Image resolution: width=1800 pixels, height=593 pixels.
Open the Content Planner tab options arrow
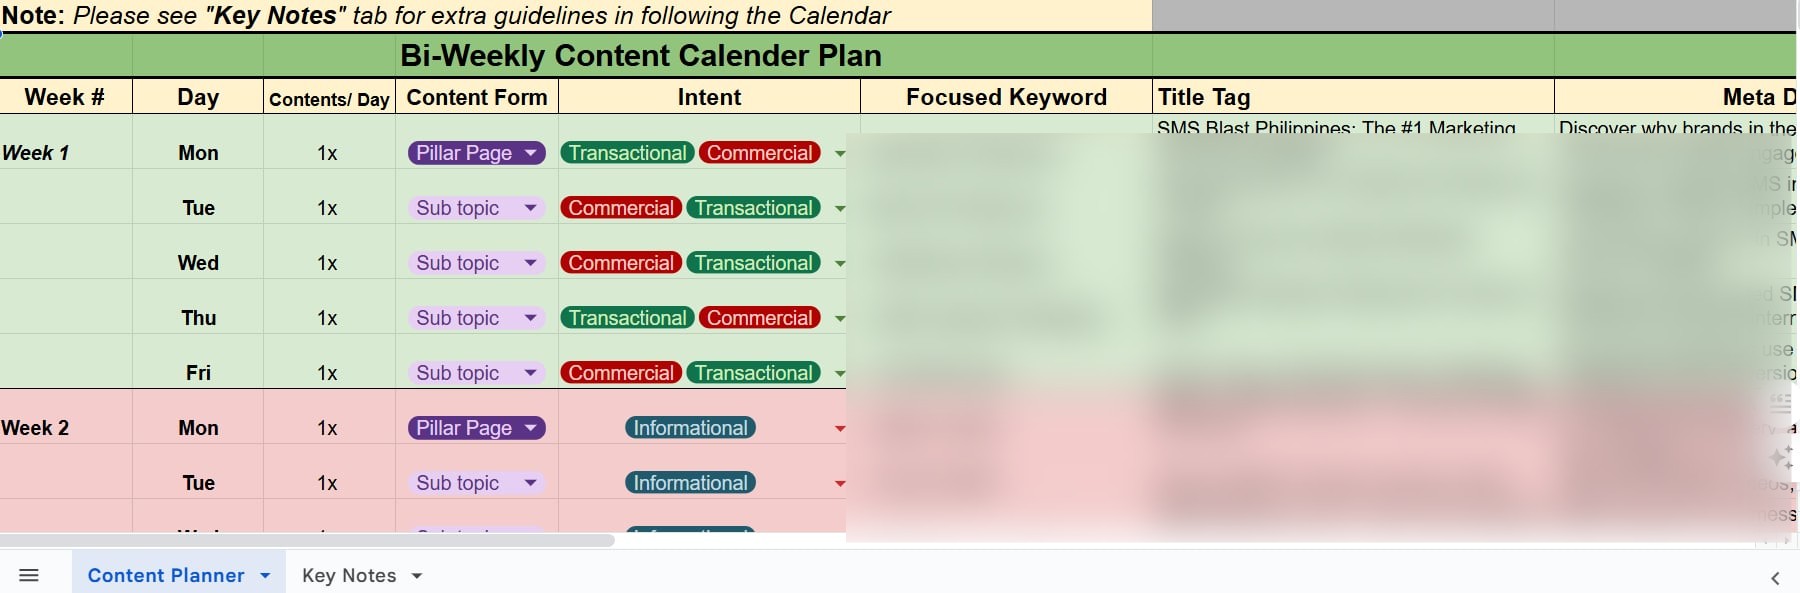point(265,575)
